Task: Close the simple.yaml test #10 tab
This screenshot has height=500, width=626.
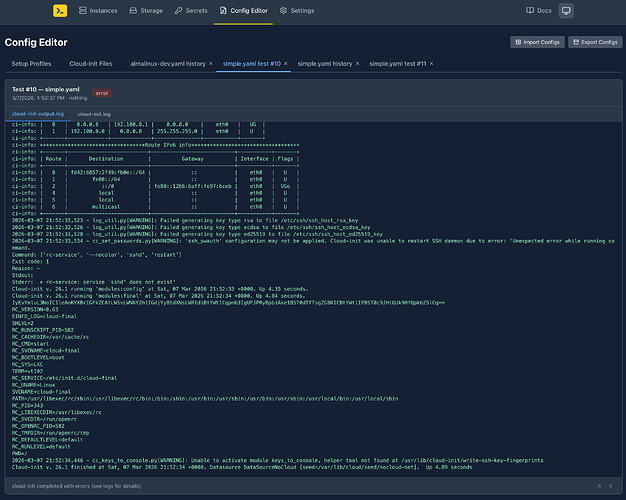Action: click(285, 63)
